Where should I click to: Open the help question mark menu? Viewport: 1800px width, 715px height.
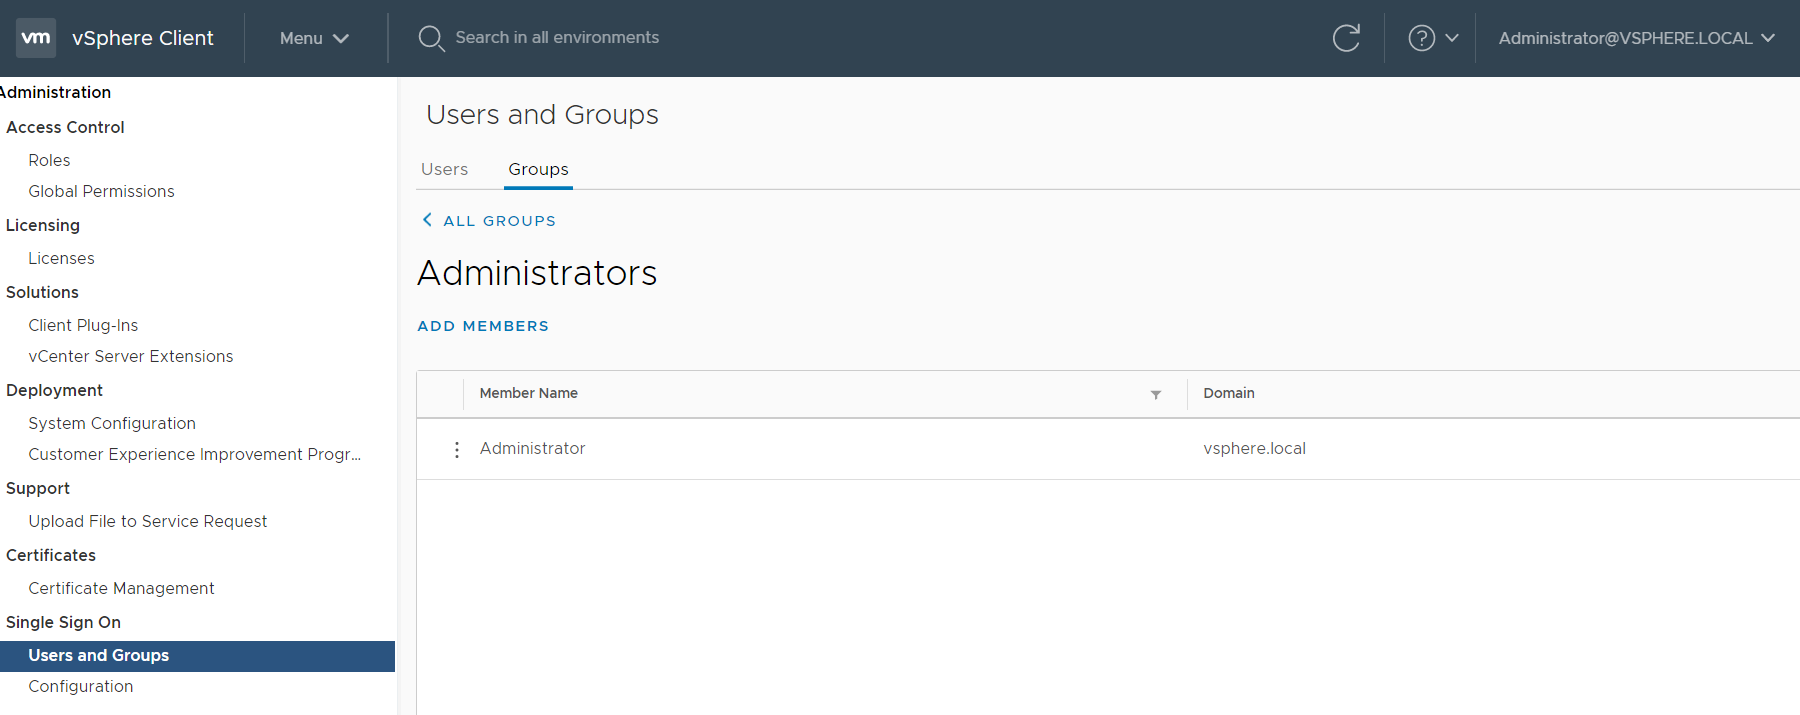tap(1421, 38)
